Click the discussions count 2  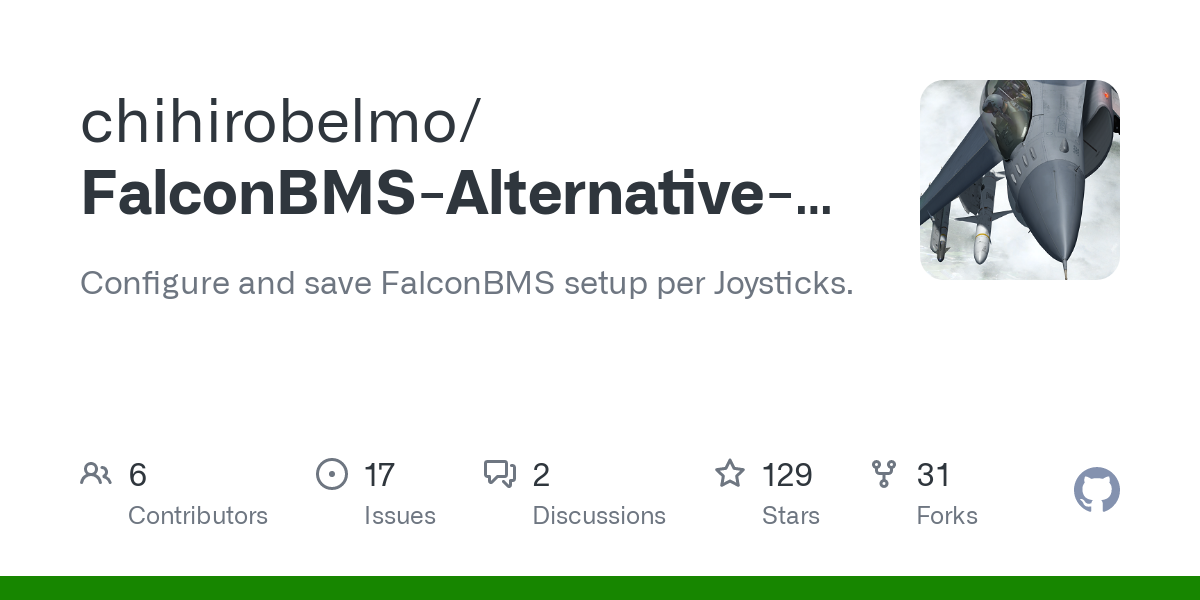(541, 475)
